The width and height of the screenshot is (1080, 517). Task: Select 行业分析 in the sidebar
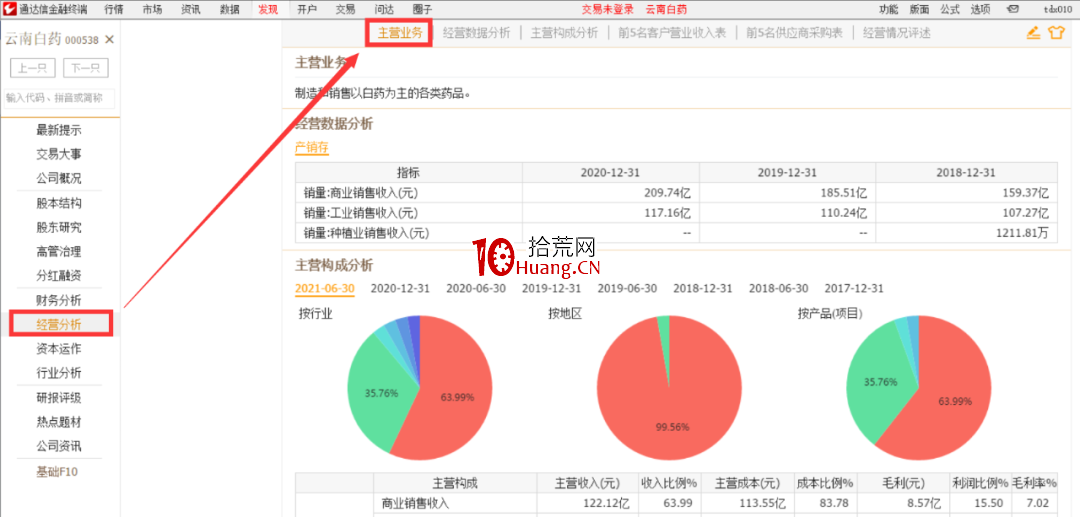pyautogui.click(x=59, y=373)
